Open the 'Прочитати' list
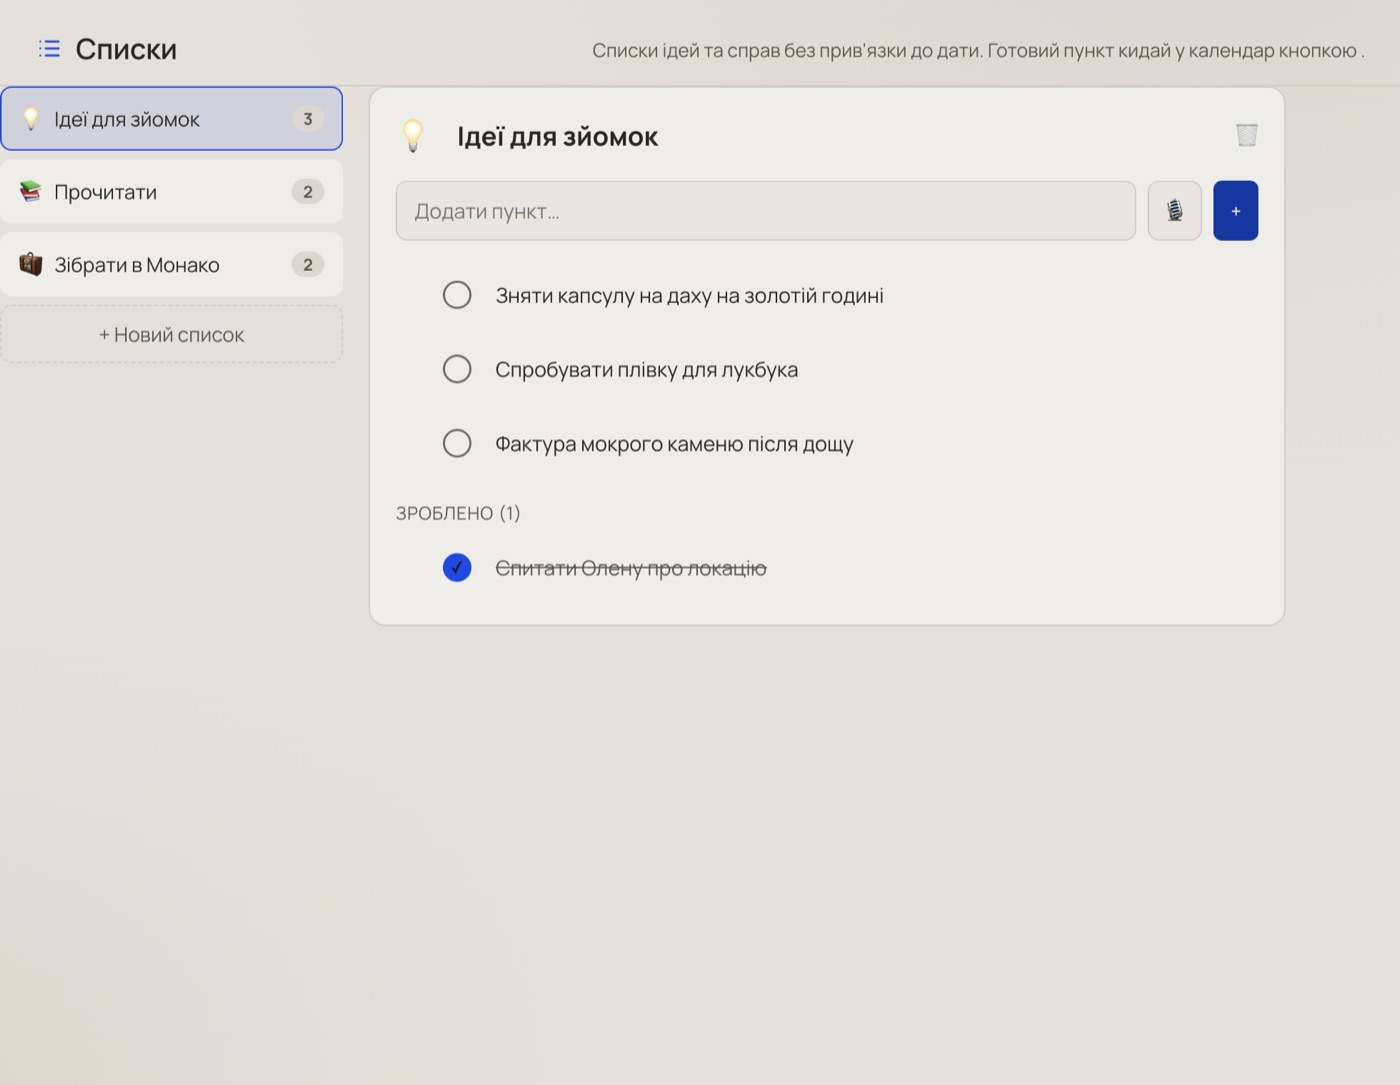Viewport: 1400px width, 1085px height. tap(172, 191)
